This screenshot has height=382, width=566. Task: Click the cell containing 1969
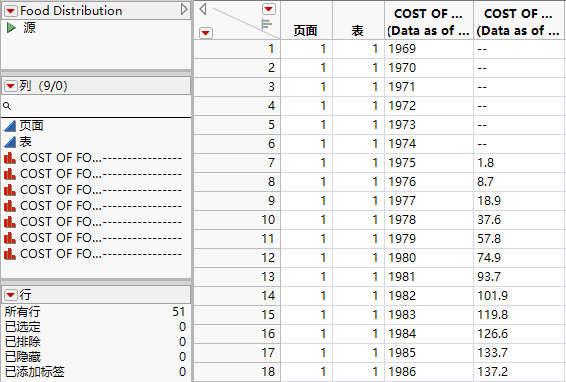(429, 49)
